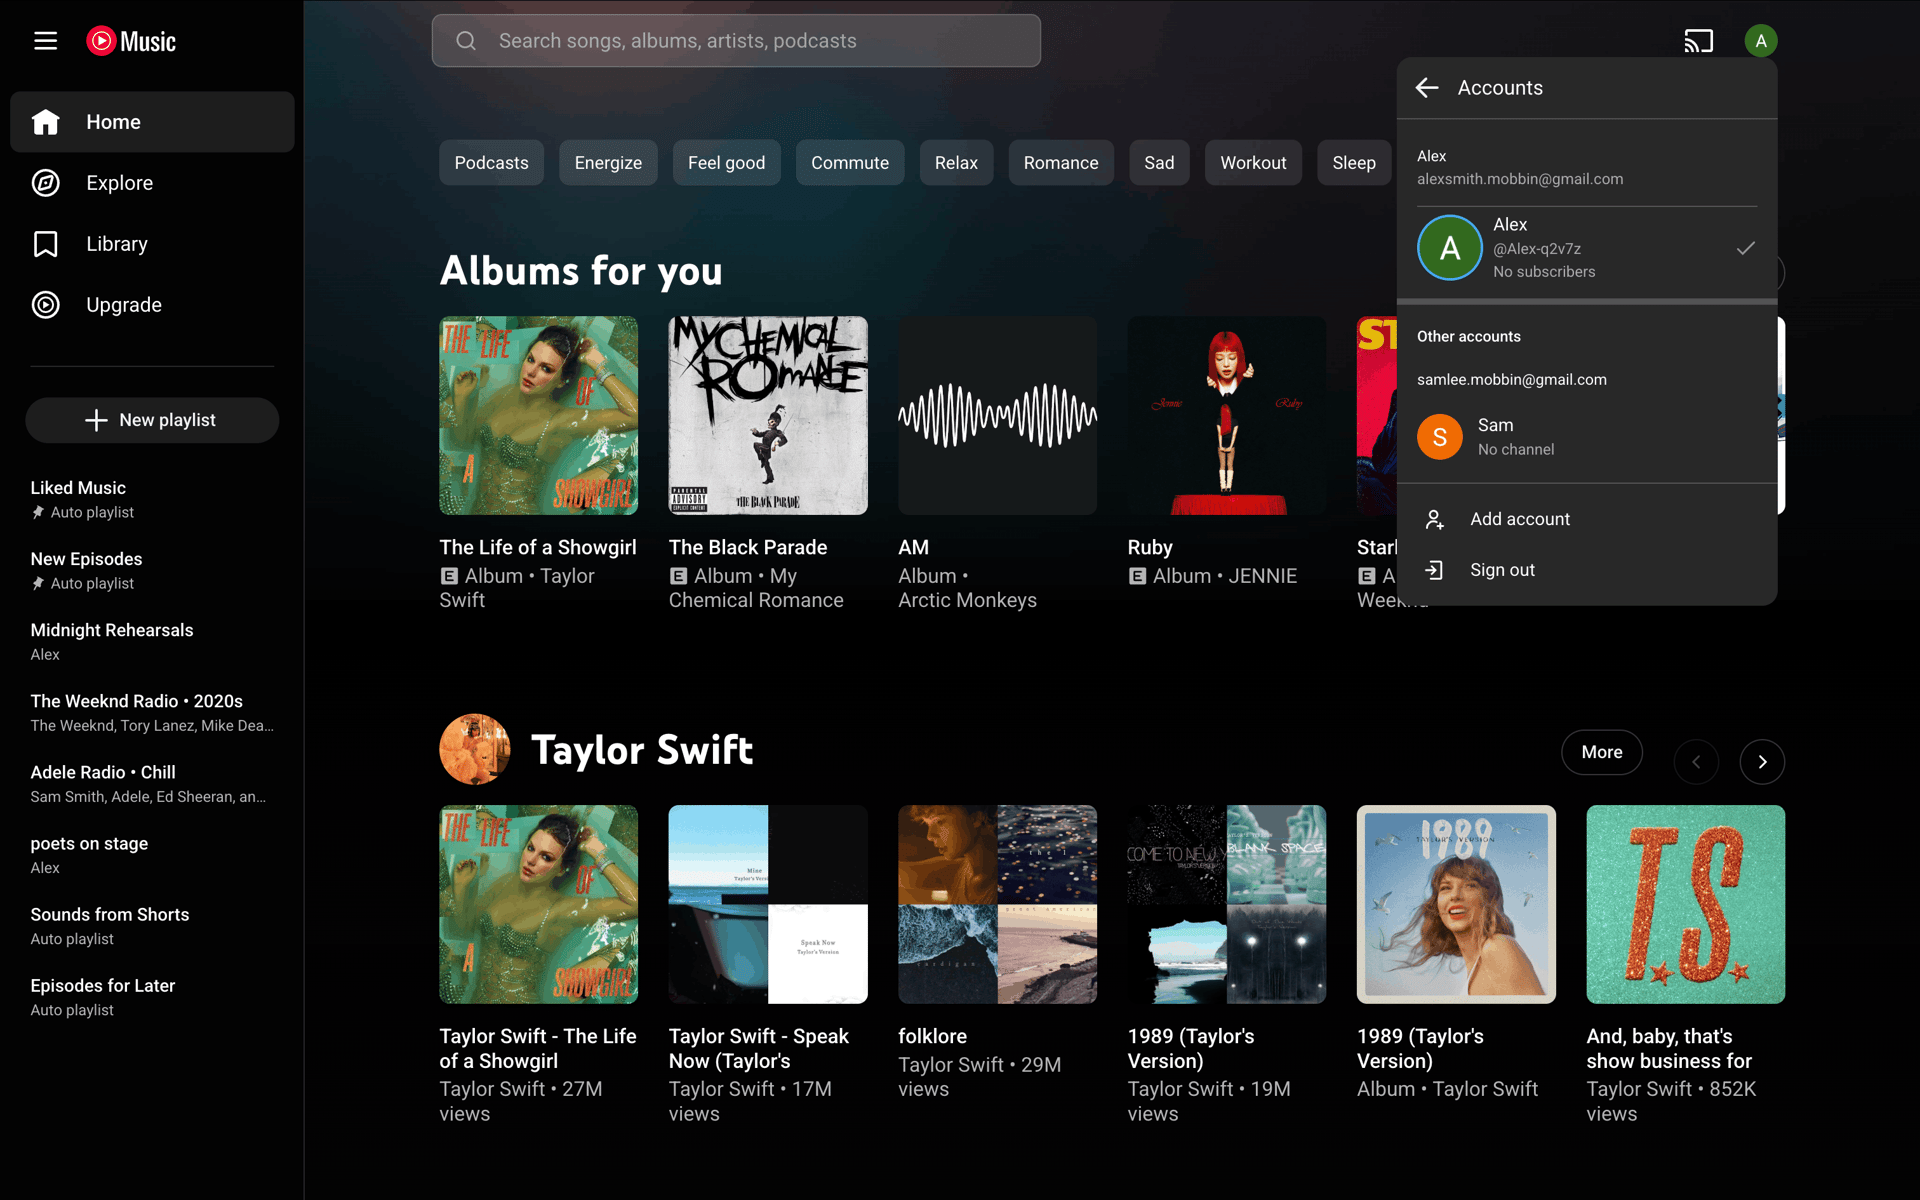Click the Explore compass icon
This screenshot has width=1920, height=1200.
46,183
